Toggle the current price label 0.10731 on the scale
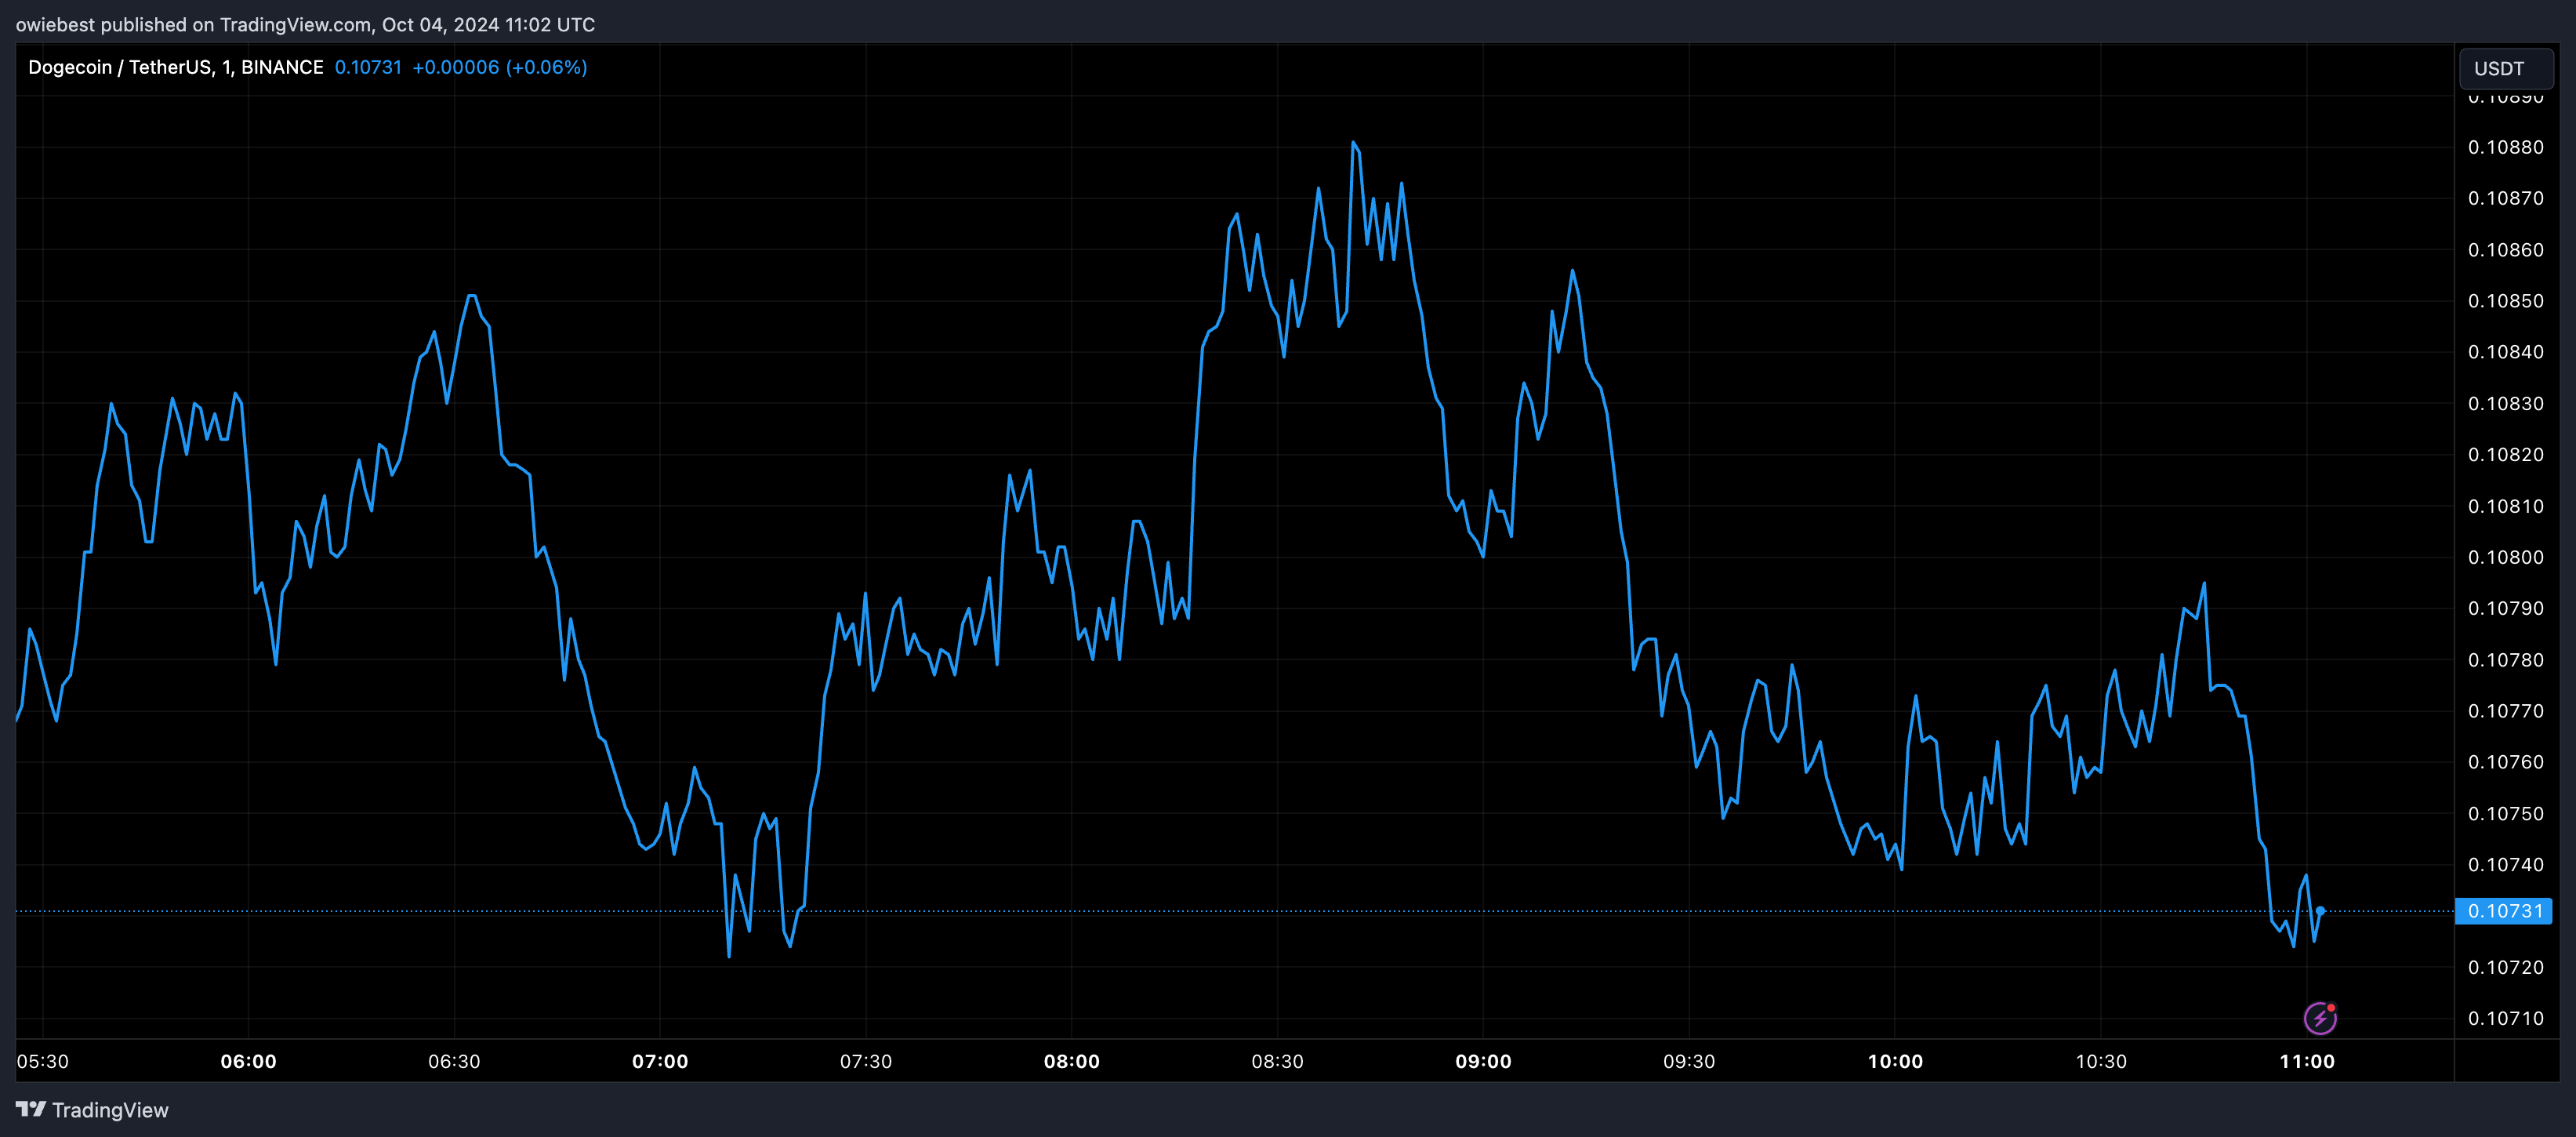 point(2504,911)
